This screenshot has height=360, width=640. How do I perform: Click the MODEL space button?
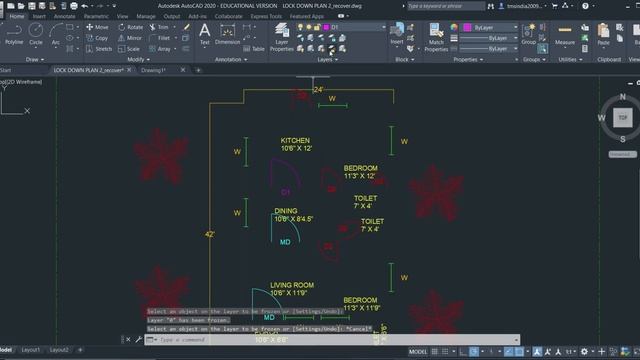coord(418,351)
